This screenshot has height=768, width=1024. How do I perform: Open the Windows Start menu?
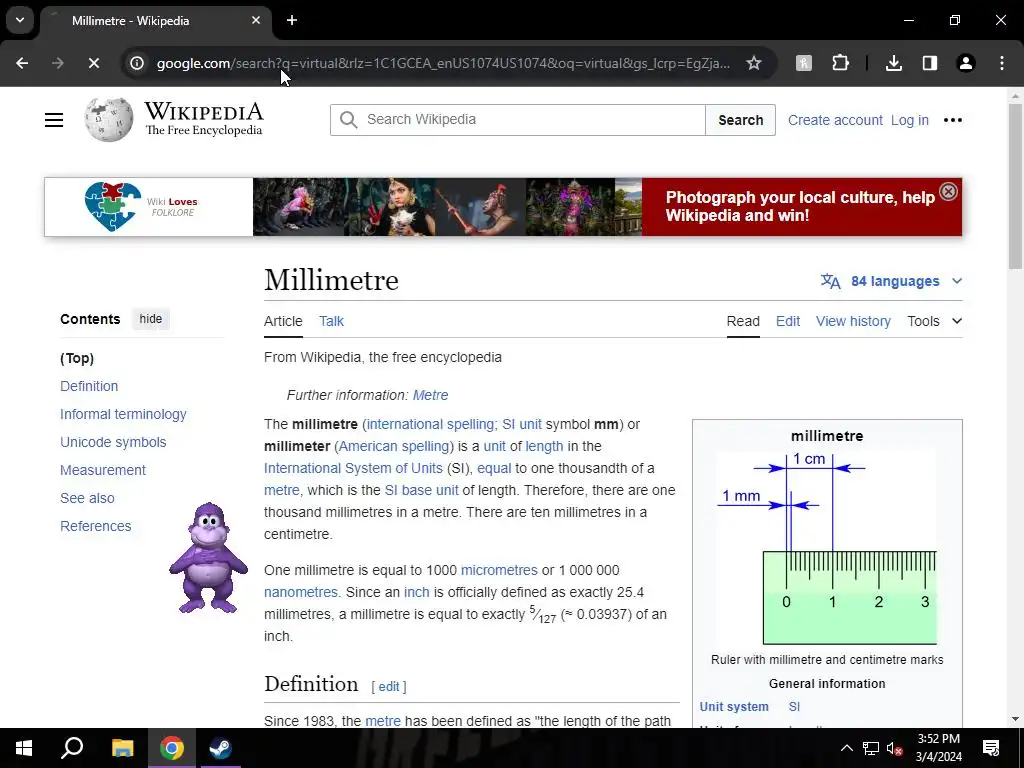point(24,748)
